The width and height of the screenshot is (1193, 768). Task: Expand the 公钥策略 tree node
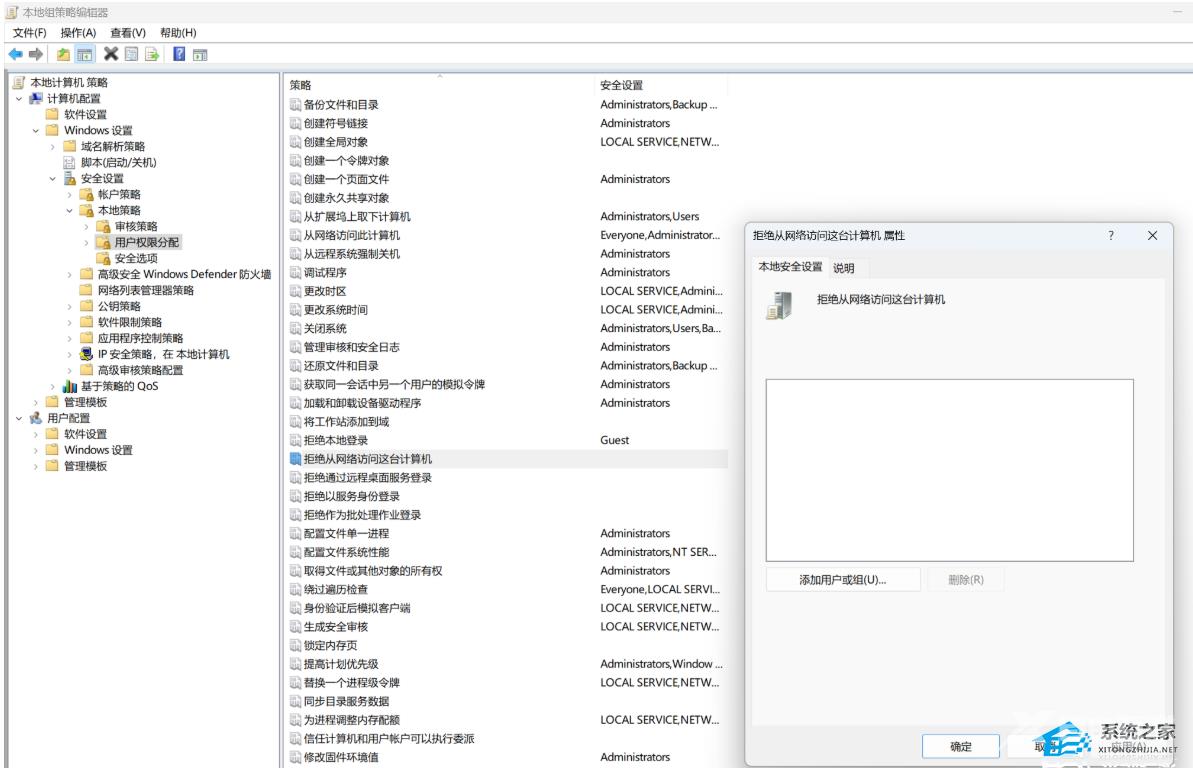click(x=69, y=307)
